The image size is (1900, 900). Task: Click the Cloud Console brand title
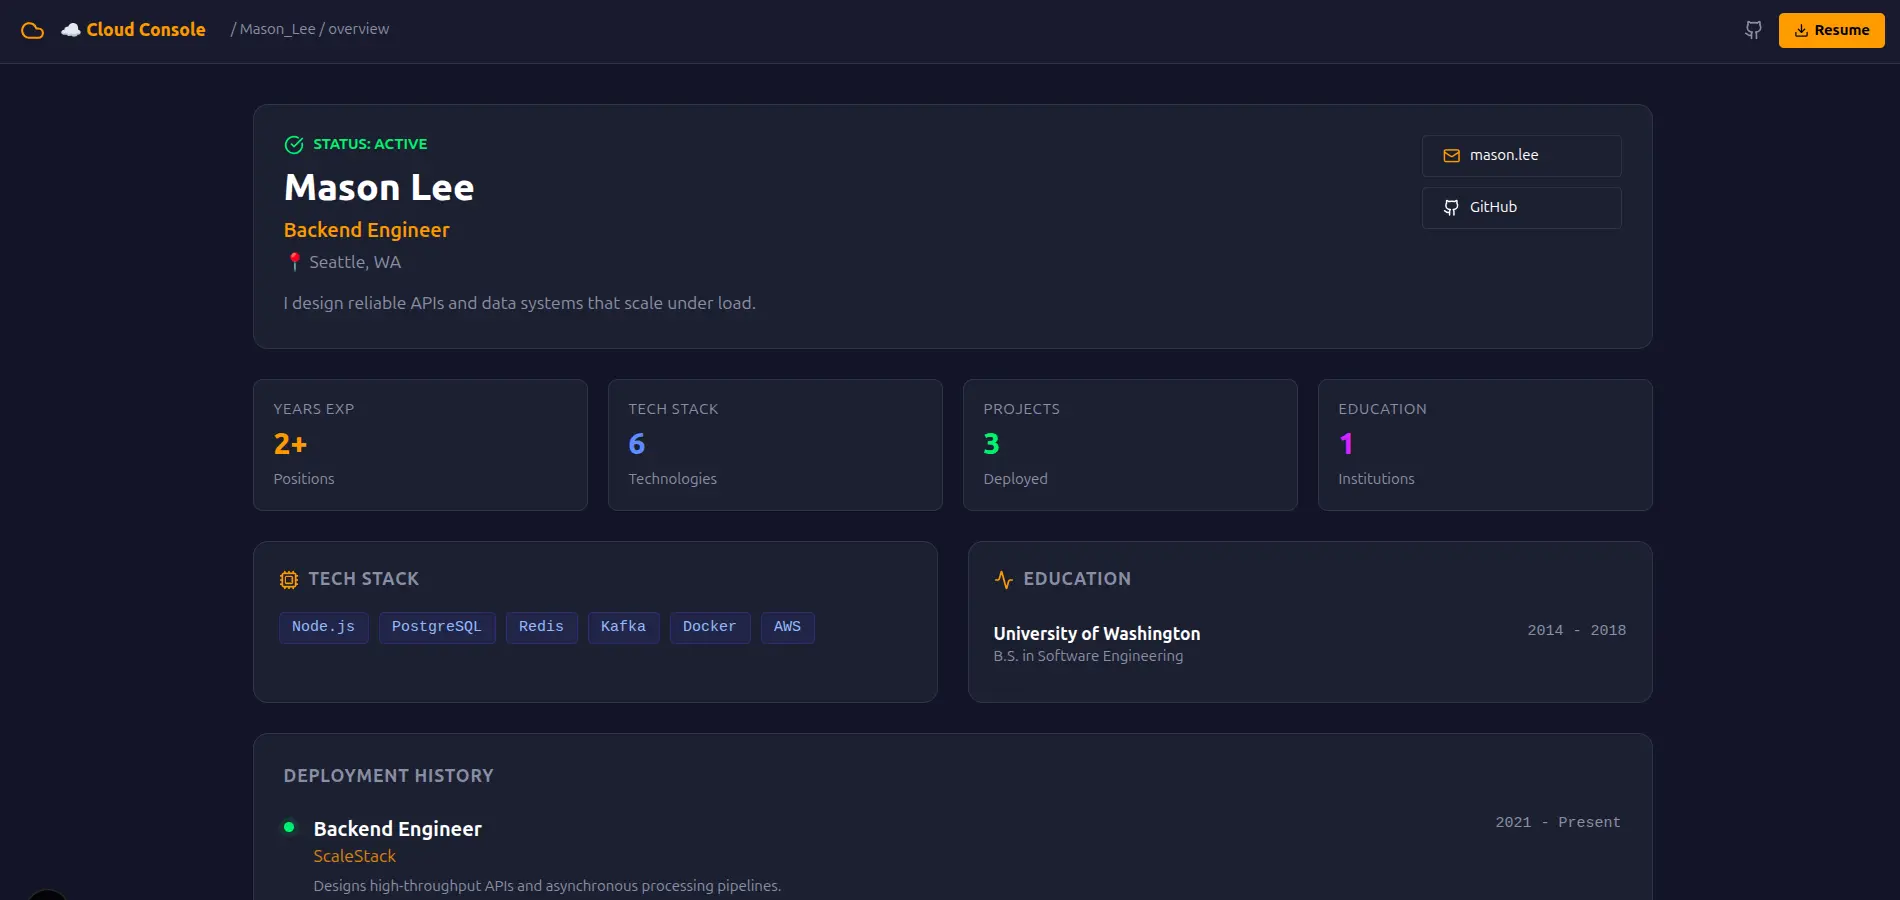point(146,30)
